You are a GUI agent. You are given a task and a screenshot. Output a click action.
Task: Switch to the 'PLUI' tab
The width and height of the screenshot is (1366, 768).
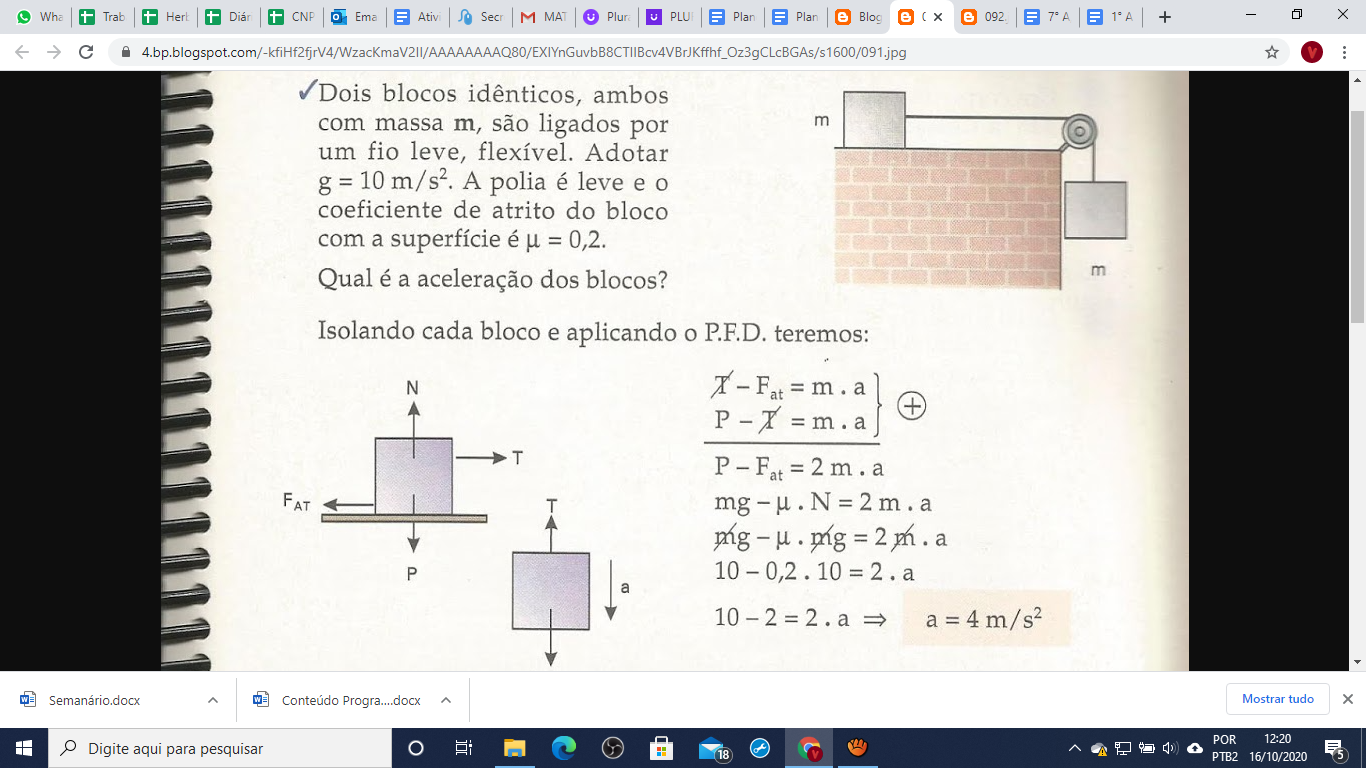click(667, 17)
